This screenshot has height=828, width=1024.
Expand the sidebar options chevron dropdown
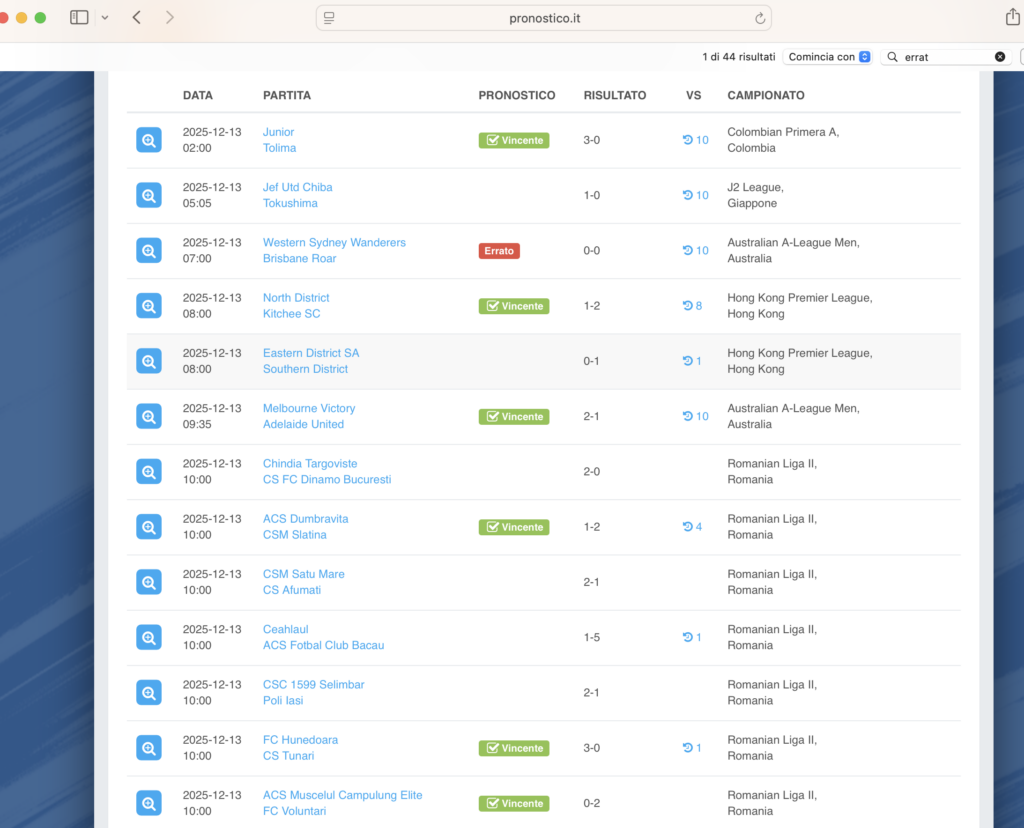105,18
